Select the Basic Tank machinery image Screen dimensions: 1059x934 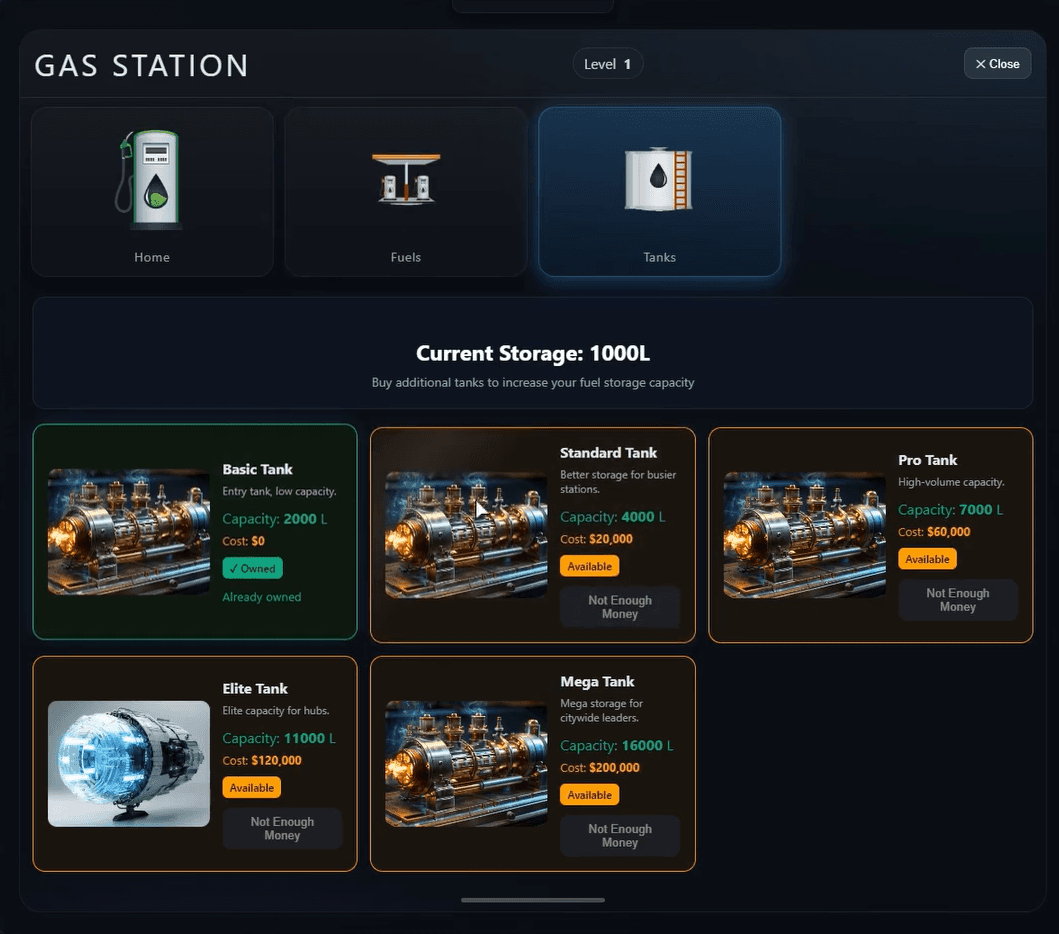click(x=128, y=532)
